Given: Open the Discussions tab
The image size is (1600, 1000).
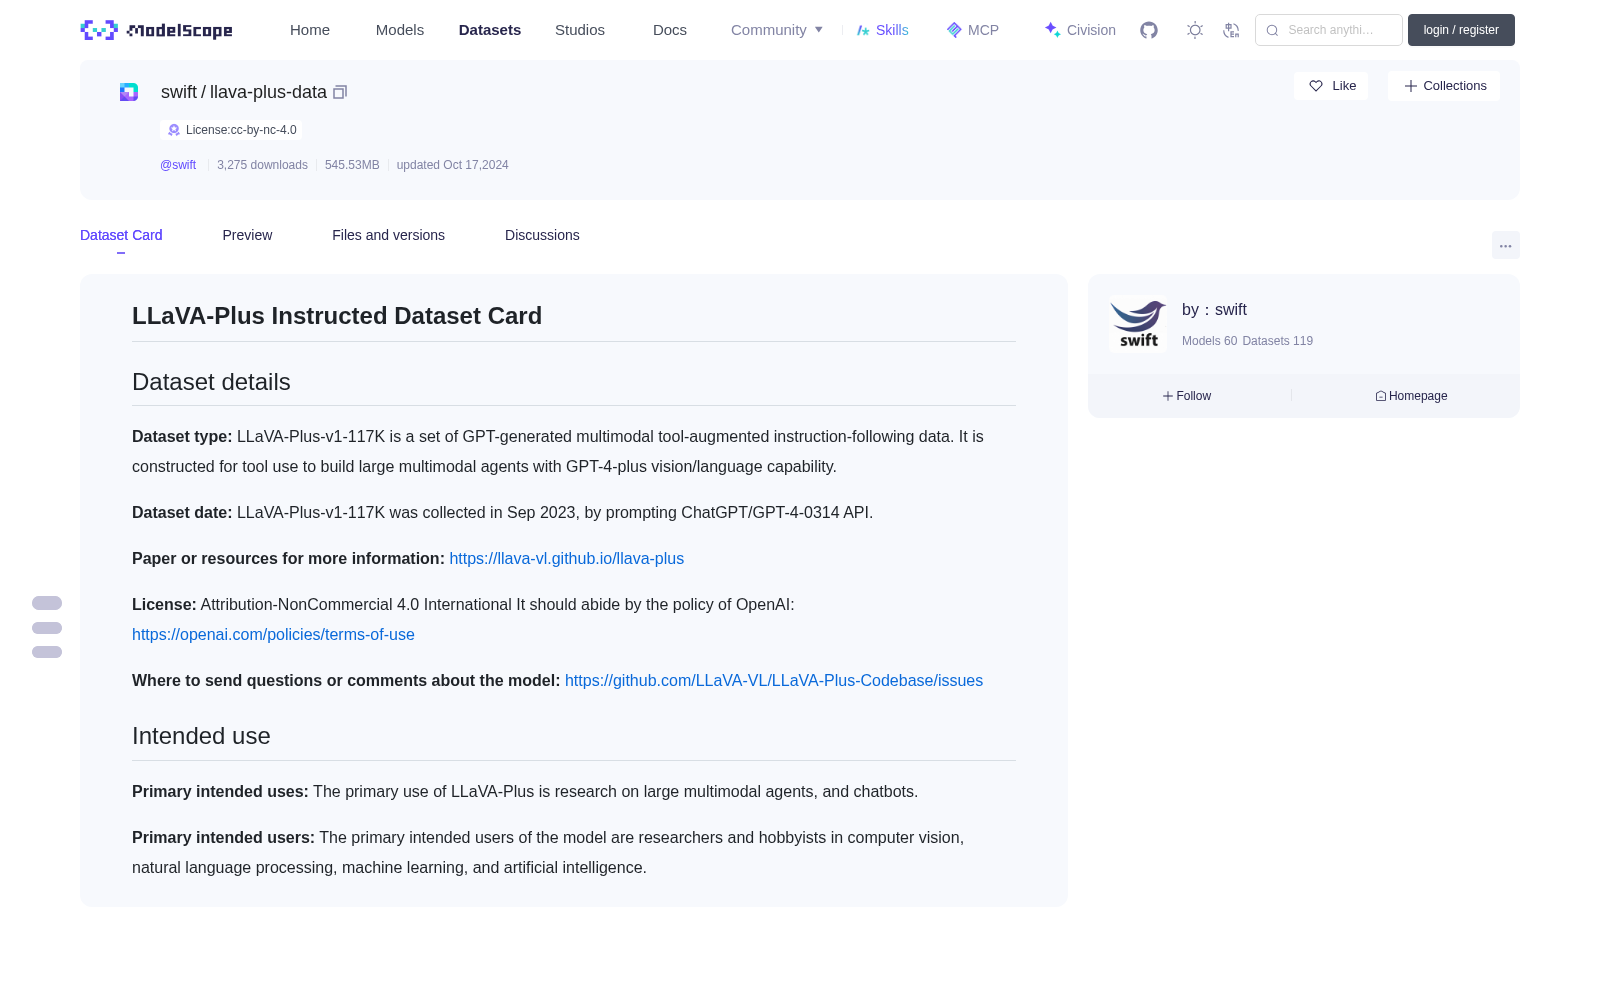Looking at the screenshot, I should coord(542,235).
